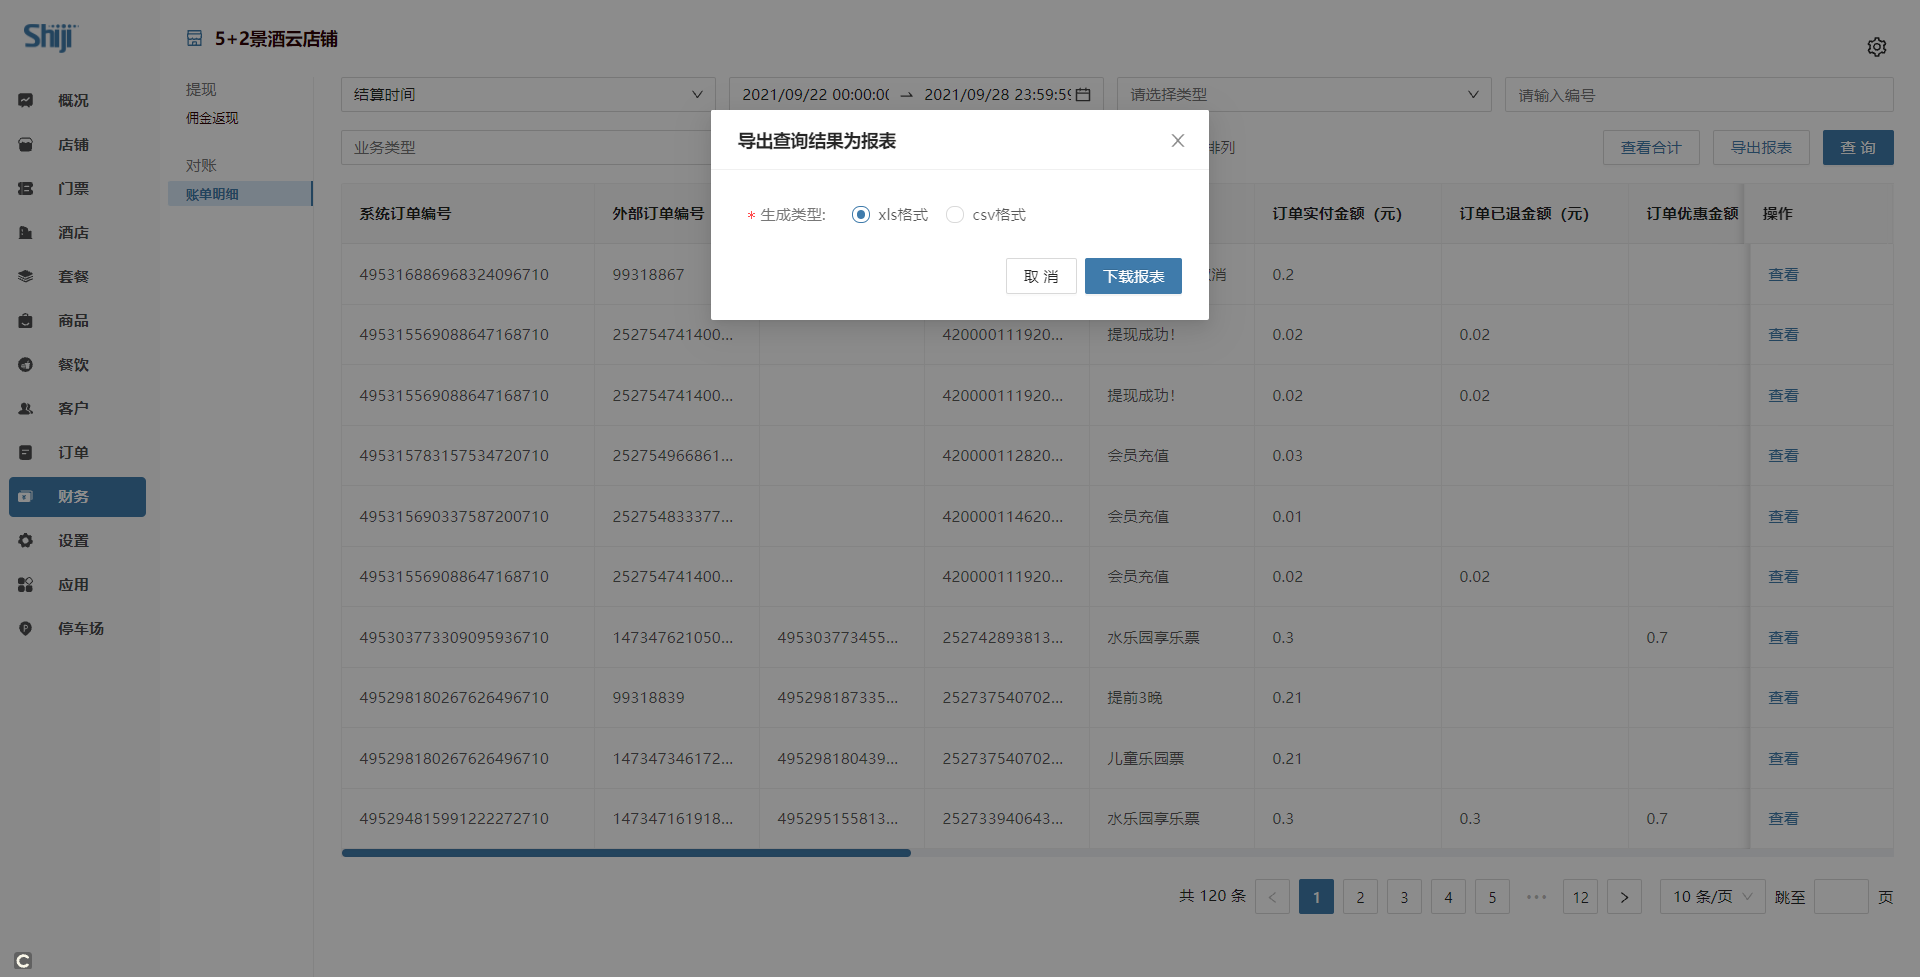Image resolution: width=1920 pixels, height=977 pixels.
Task: Open the 停车场 parking sidebar icon
Action: click(26, 629)
